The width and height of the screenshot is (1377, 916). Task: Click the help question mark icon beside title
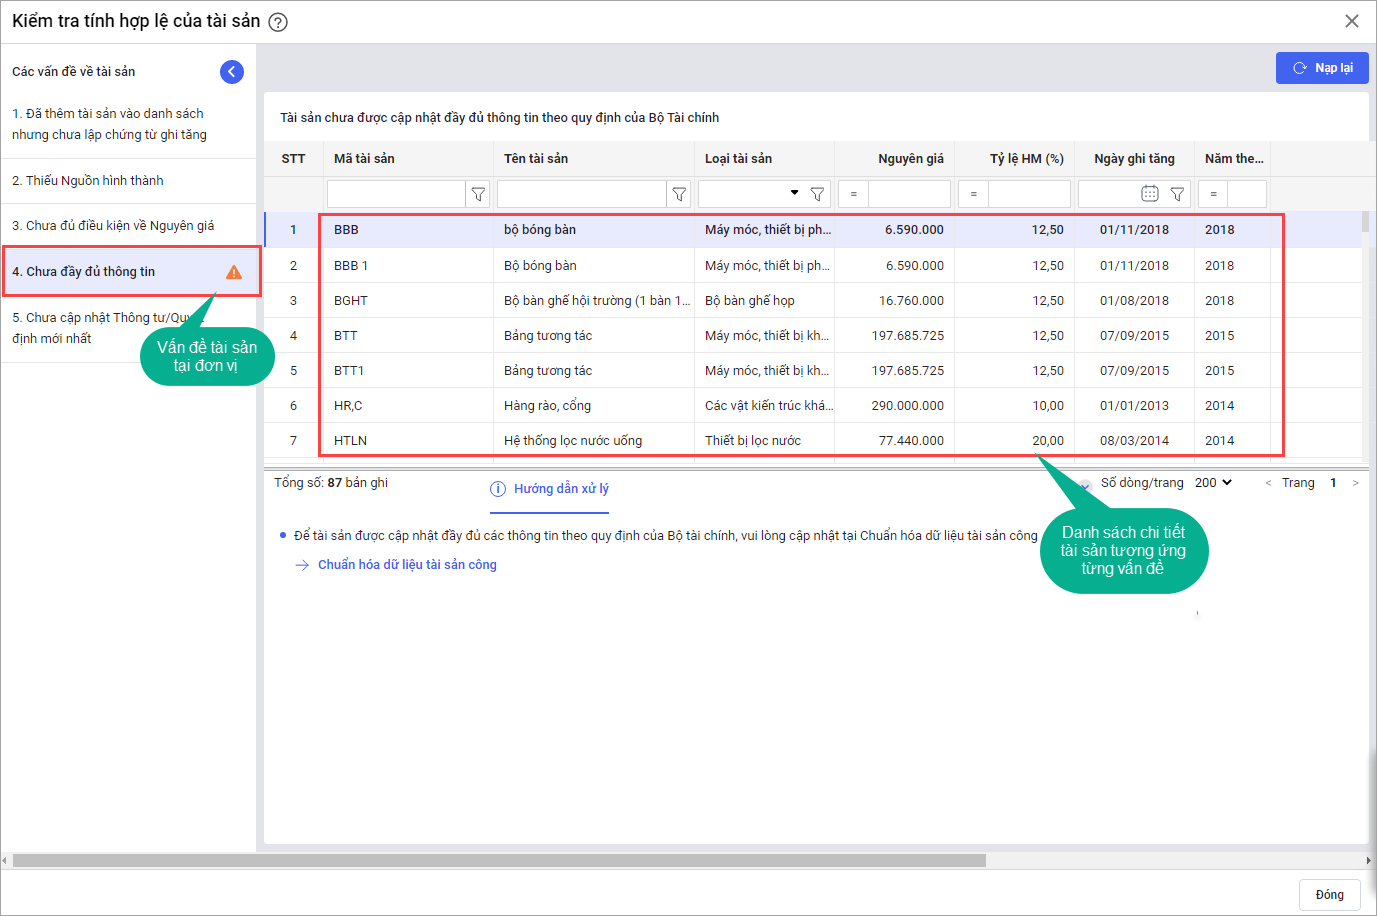point(278,22)
